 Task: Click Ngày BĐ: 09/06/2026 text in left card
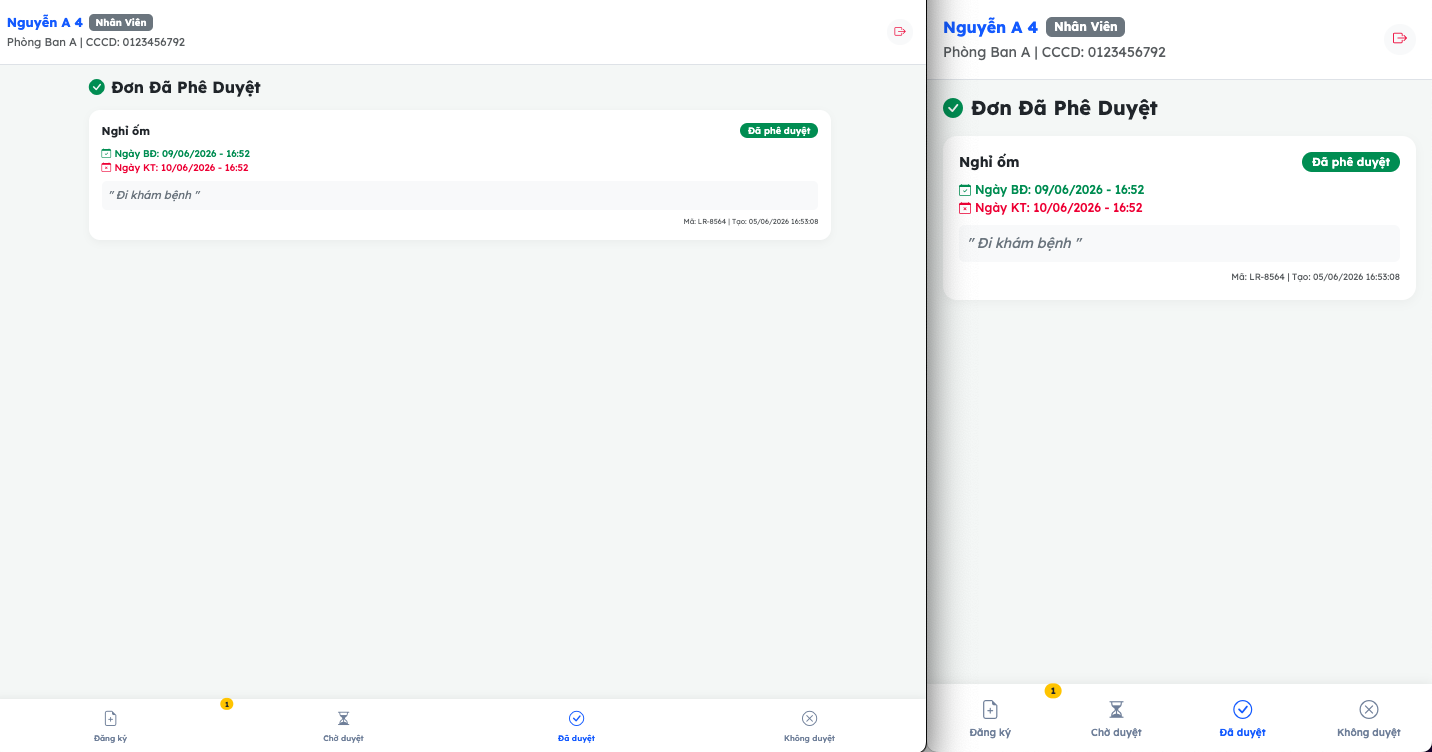(x=182, y=154)
